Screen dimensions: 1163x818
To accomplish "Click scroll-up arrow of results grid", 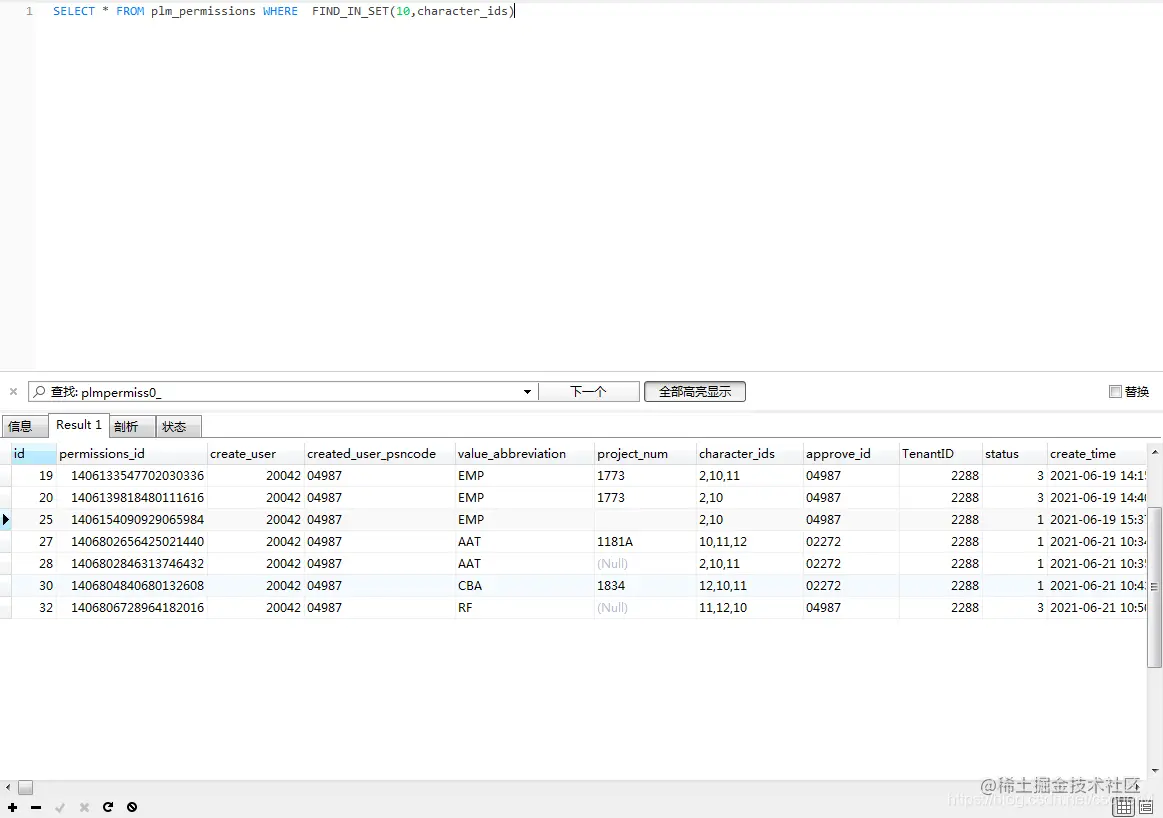I will click(x=1155, y=451).
